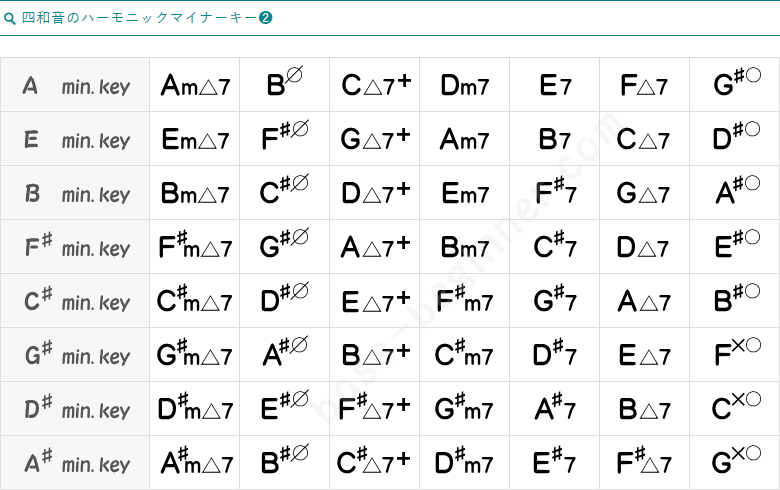Click the B7 chord in E minor row
Image resolution: width=780 pixels, height=490 pixels.
pos(555,140)
